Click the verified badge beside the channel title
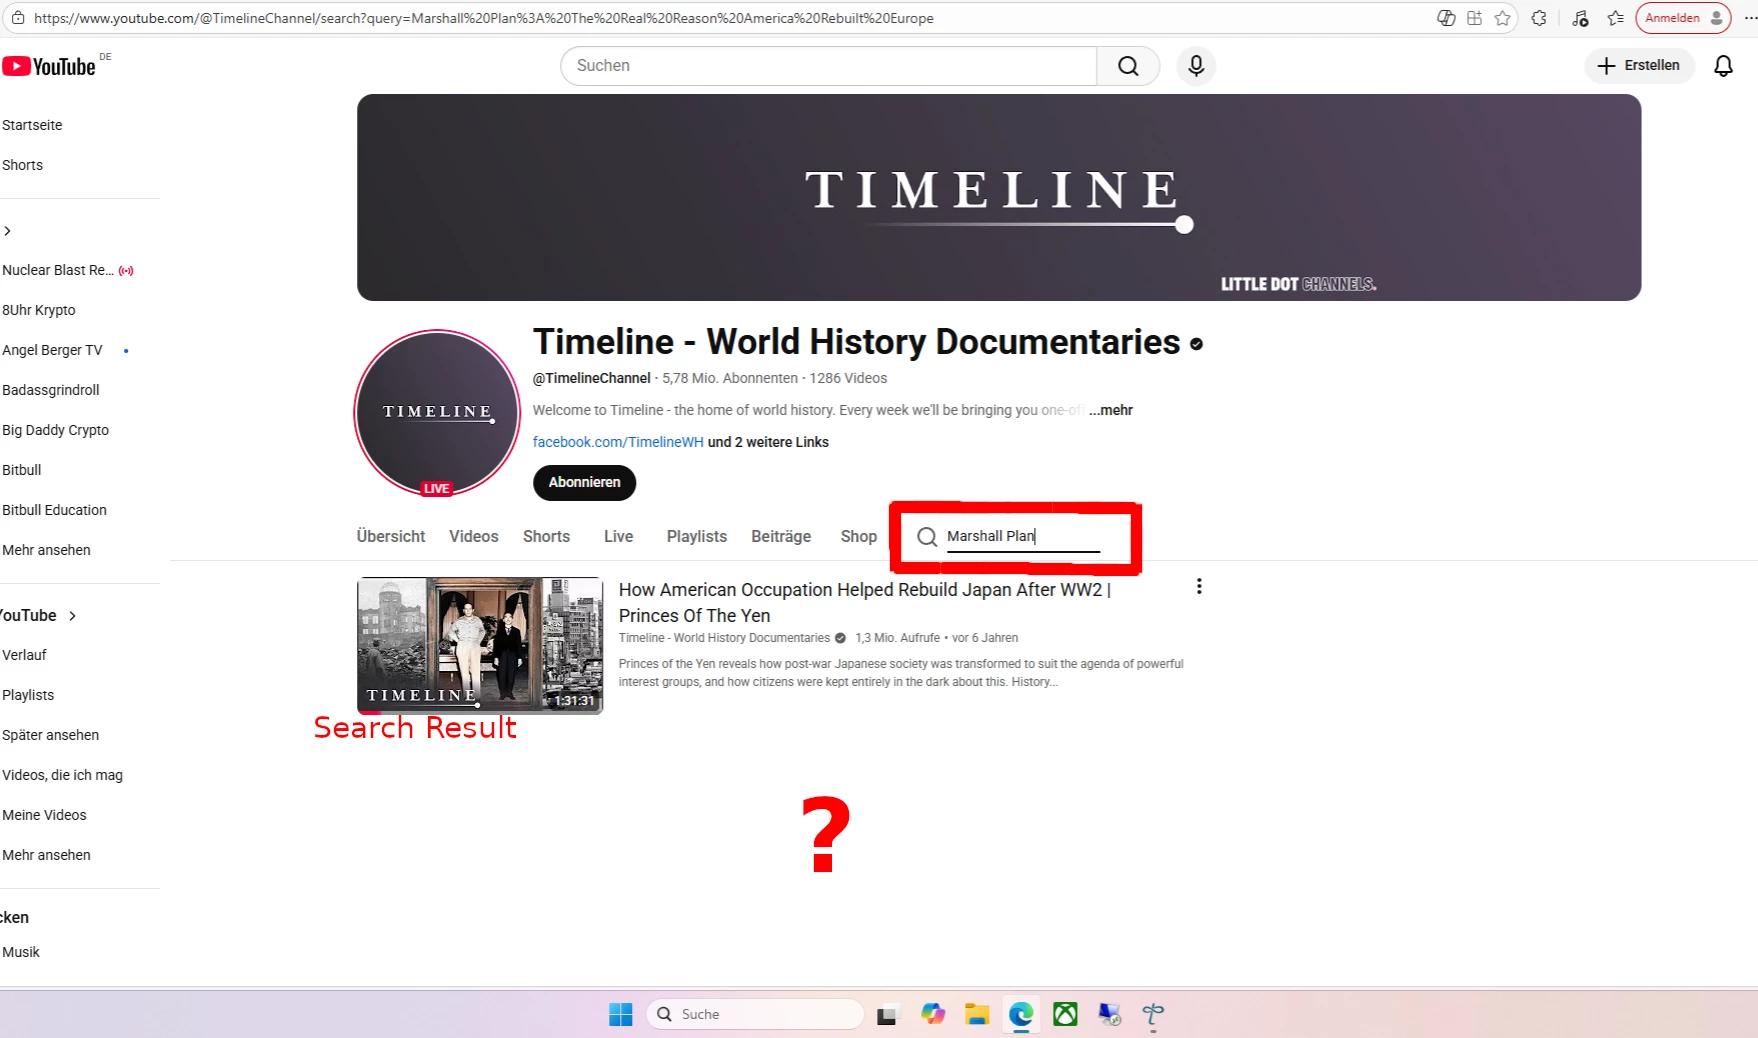This screenshot has height=1038, width=1758. [x=1196, y=344]
